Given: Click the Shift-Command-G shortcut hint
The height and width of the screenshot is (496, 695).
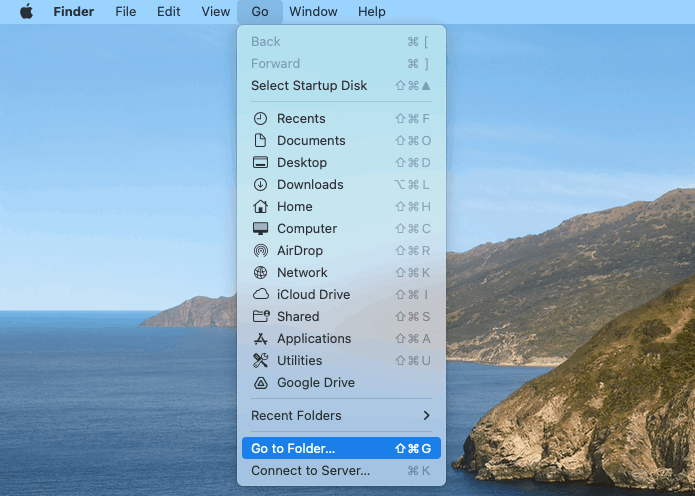Looking at the screenshot, I should tap(413, 449).
